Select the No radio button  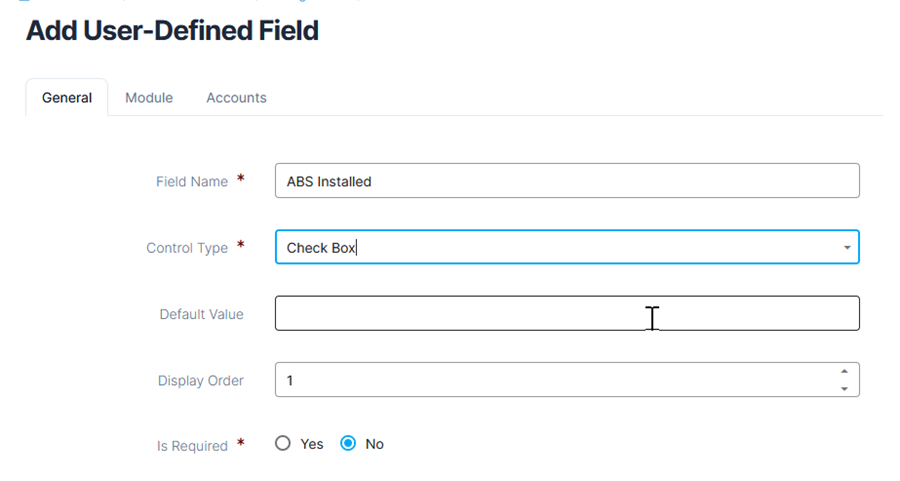point(348,444)
